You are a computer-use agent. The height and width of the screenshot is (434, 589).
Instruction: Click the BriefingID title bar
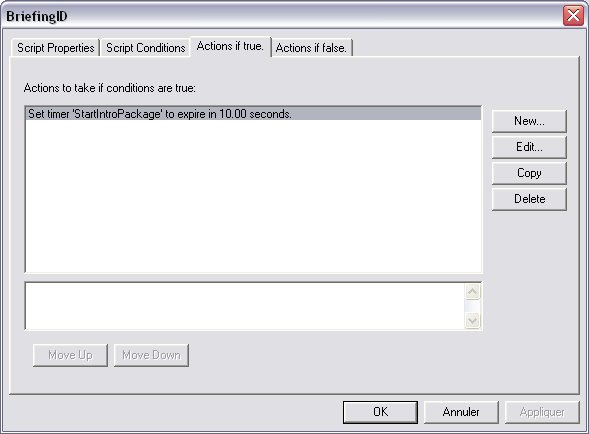[x=282, y=16]
